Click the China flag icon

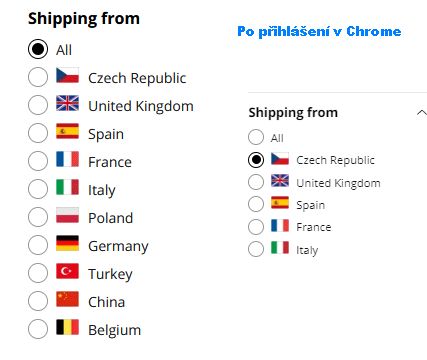67,299
